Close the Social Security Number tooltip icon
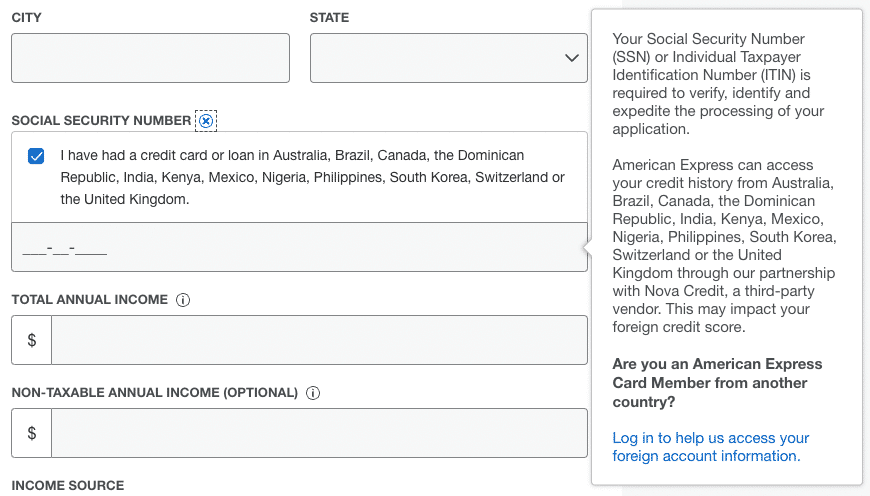This screenshot has height=496, width=870. (206, 121)
